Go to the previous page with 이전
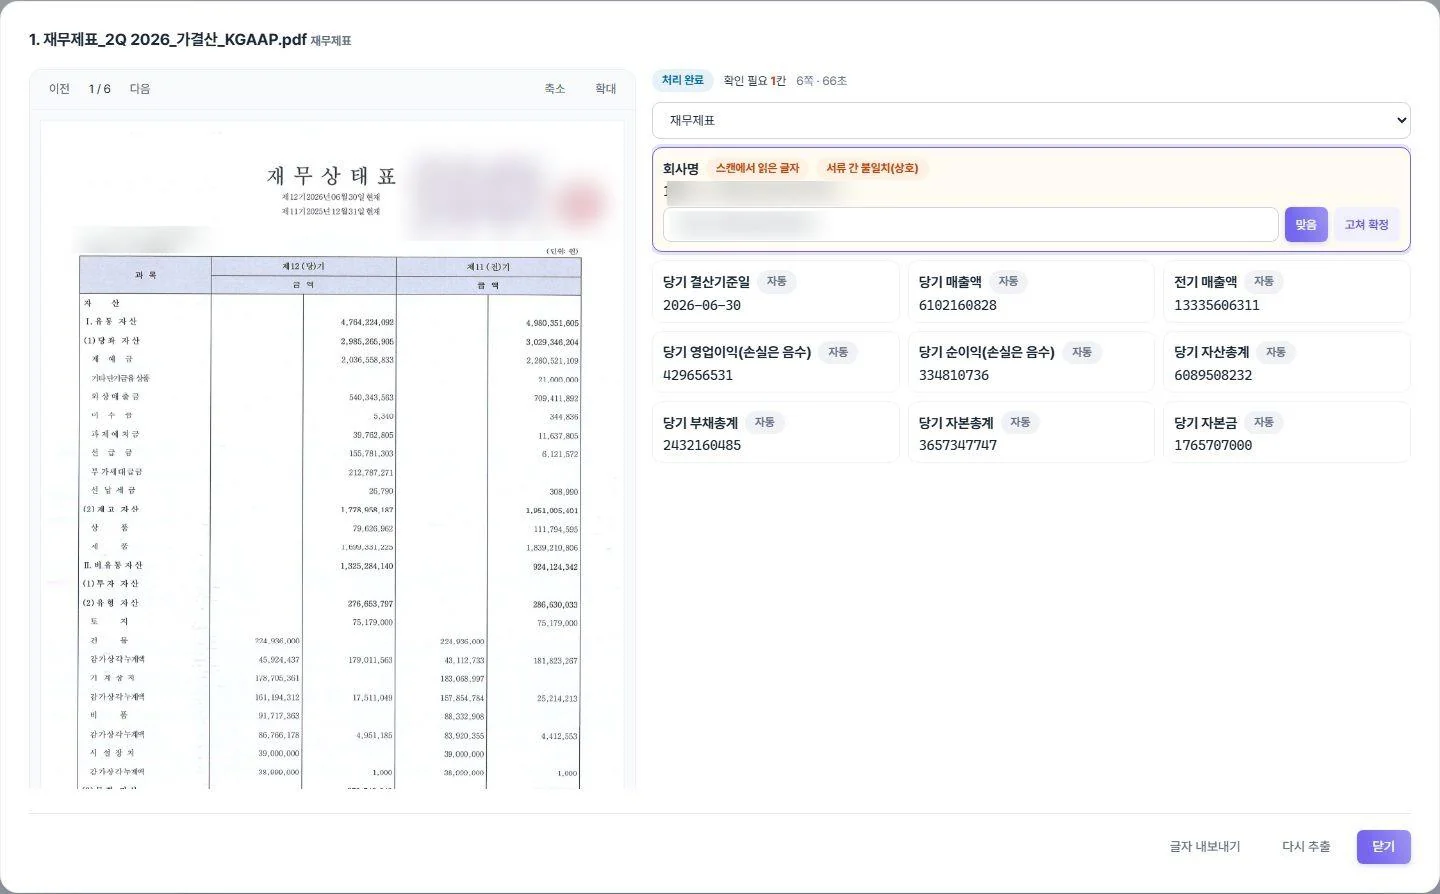The image size is (1440, 894). click(x=59, y=89)
